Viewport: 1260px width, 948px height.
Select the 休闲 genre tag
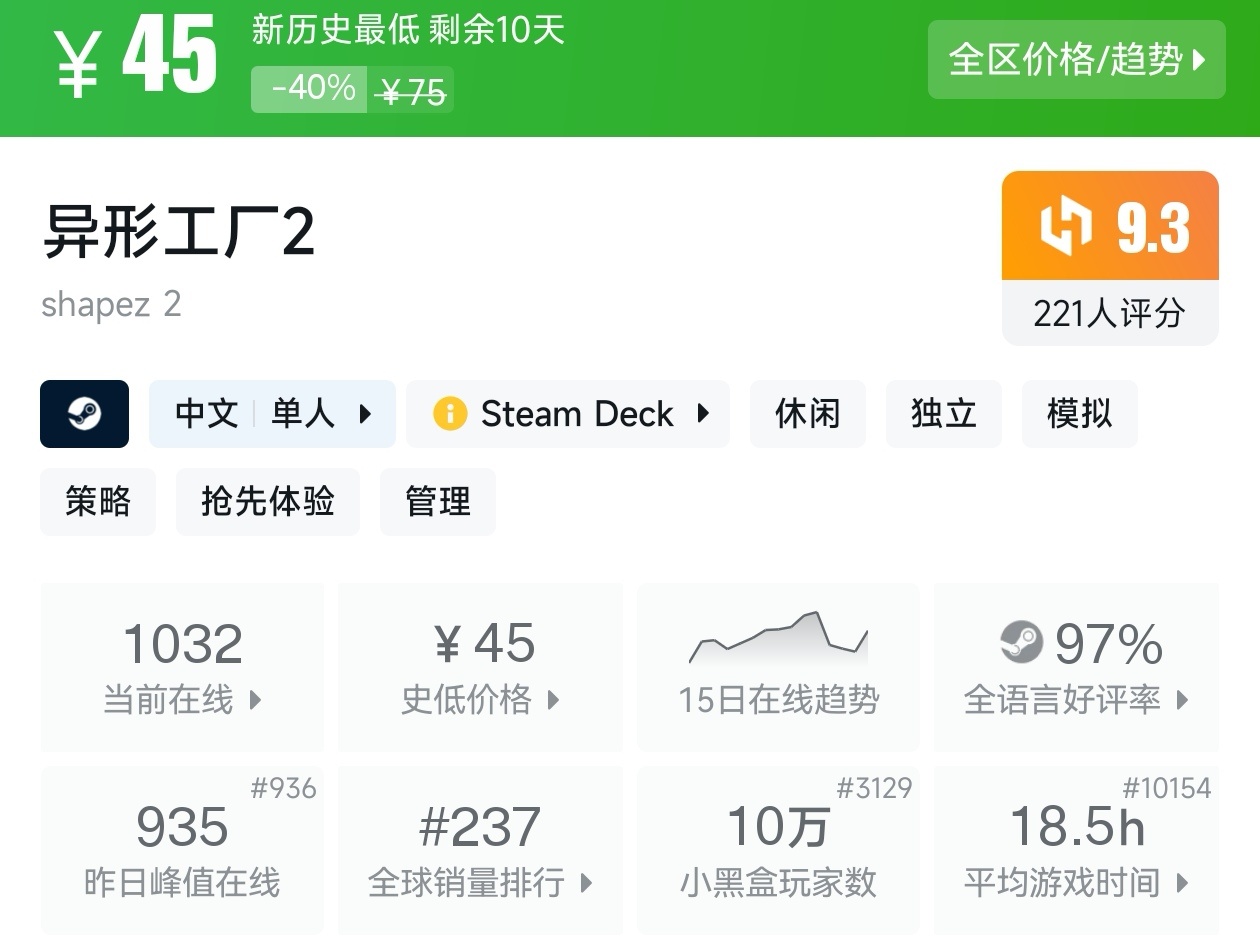807,414
